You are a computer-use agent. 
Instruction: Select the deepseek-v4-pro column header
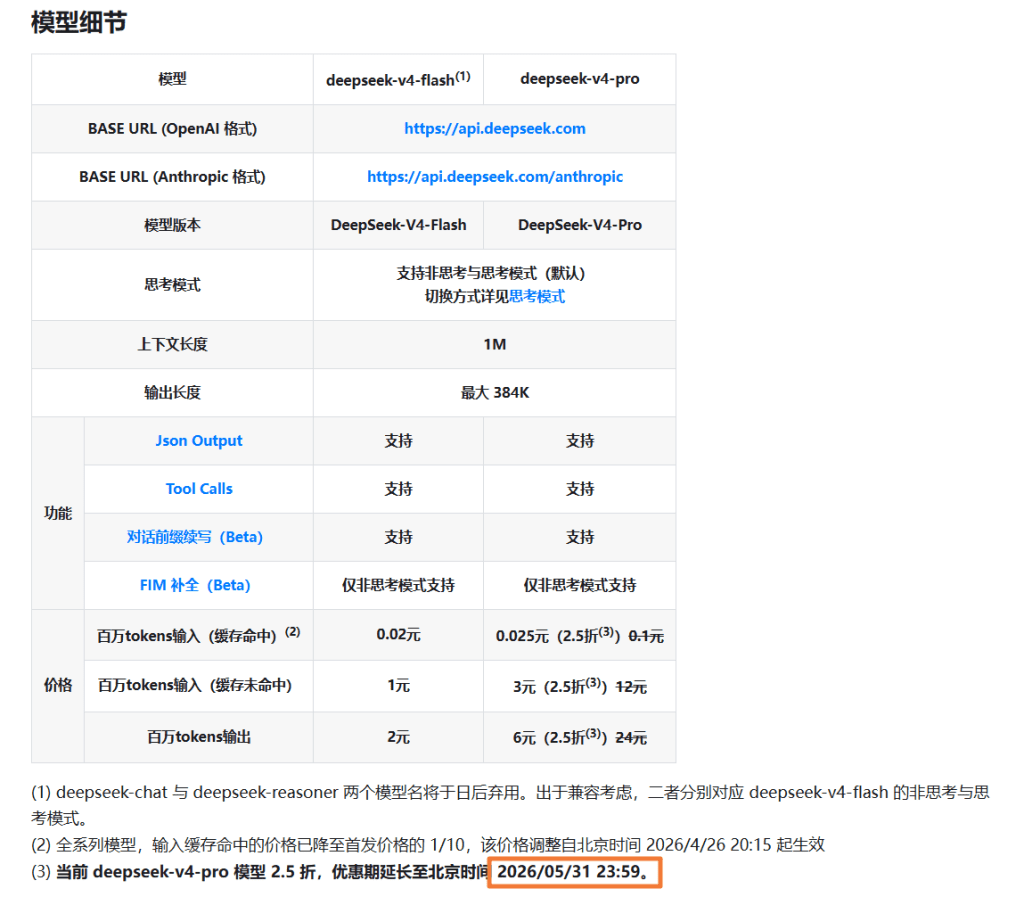point(579,79)
